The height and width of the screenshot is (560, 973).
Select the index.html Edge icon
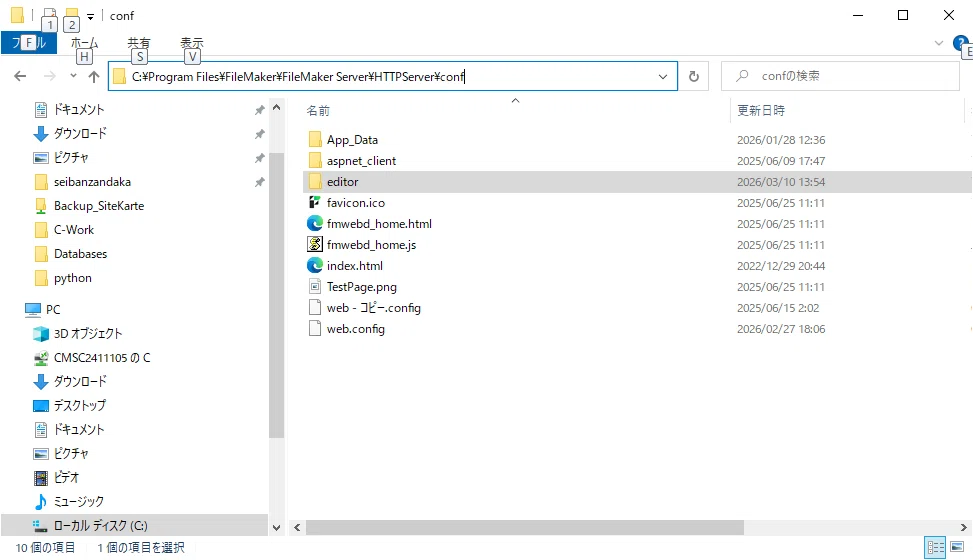point(315,266)
